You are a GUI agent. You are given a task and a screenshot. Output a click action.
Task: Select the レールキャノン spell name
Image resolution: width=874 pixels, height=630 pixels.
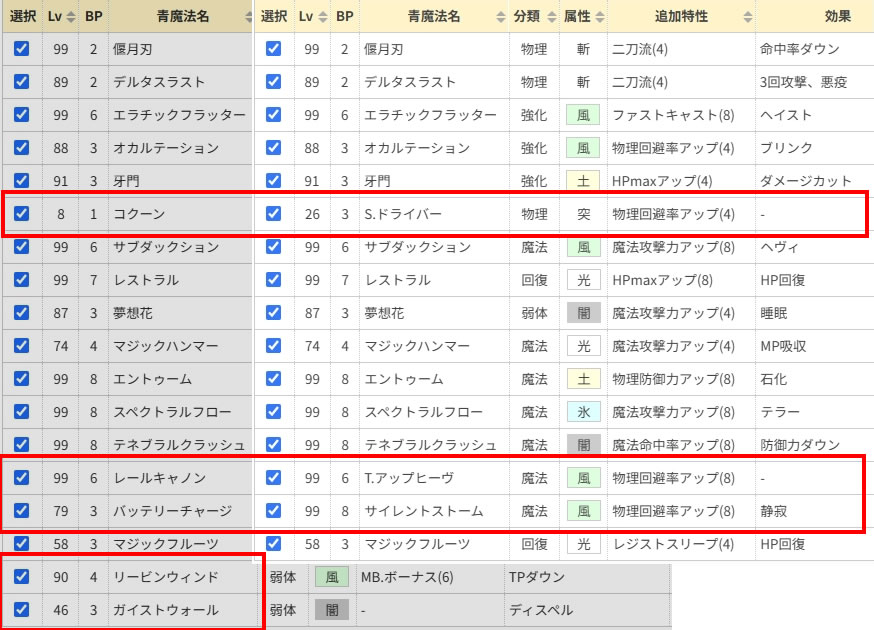pos(158,478)
